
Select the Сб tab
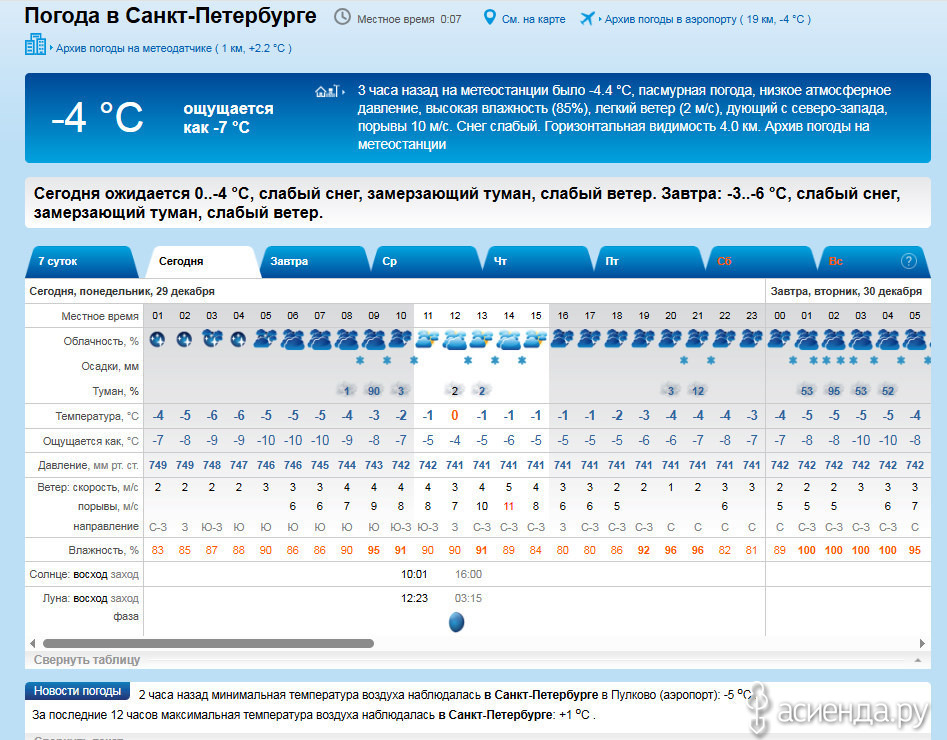725,261
